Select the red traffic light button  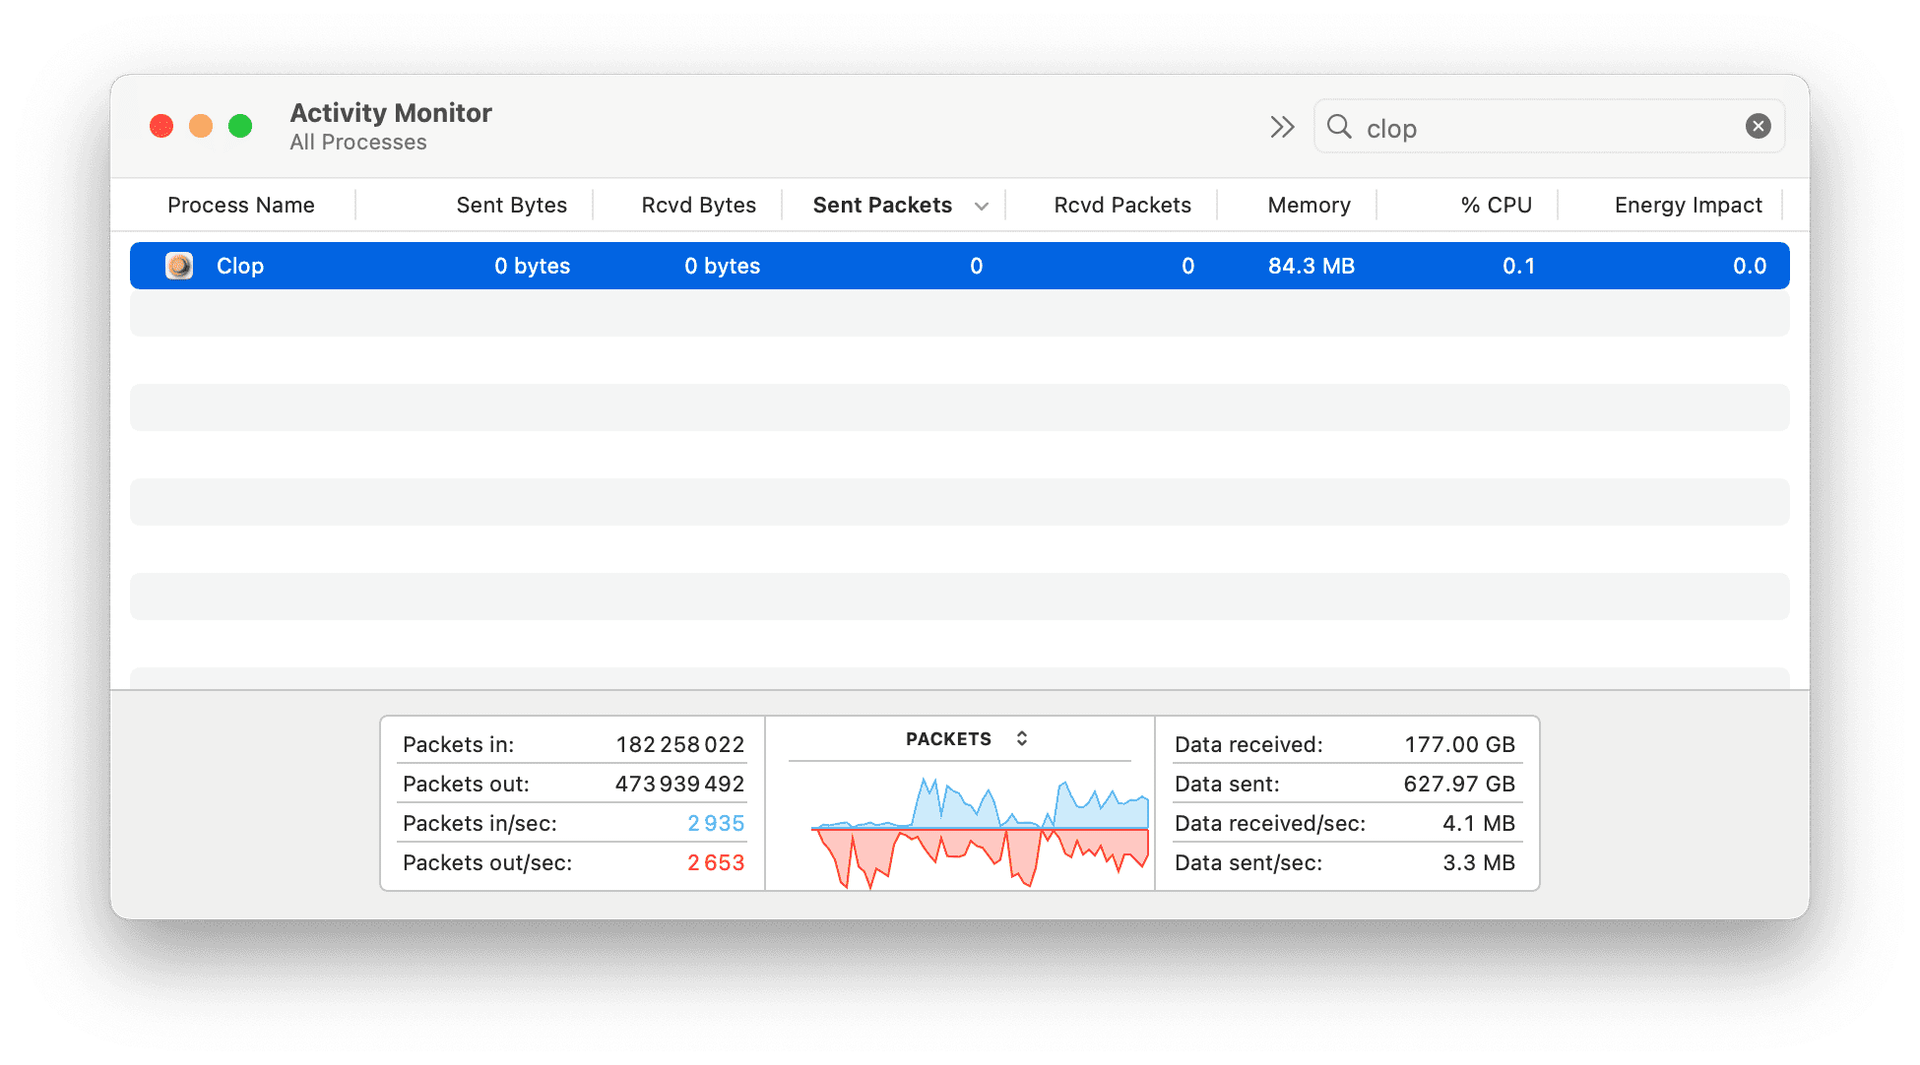[161, 125]
